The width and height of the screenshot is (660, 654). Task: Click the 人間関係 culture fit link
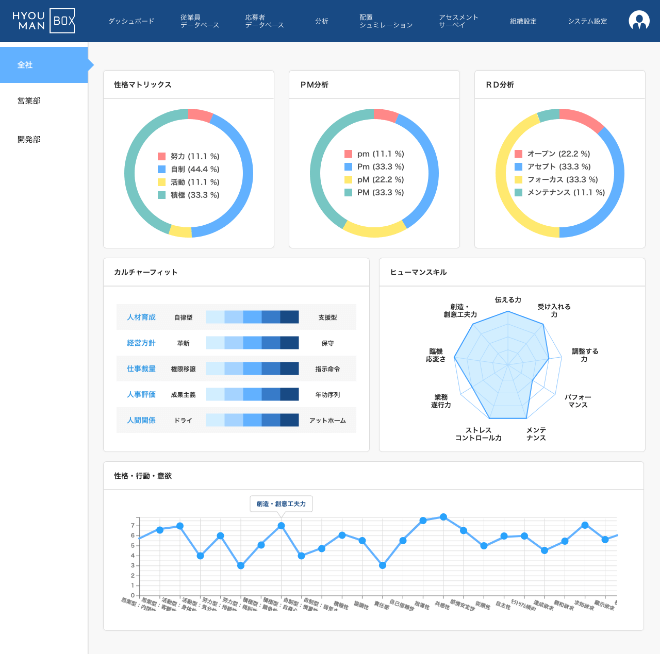point(141,421)
